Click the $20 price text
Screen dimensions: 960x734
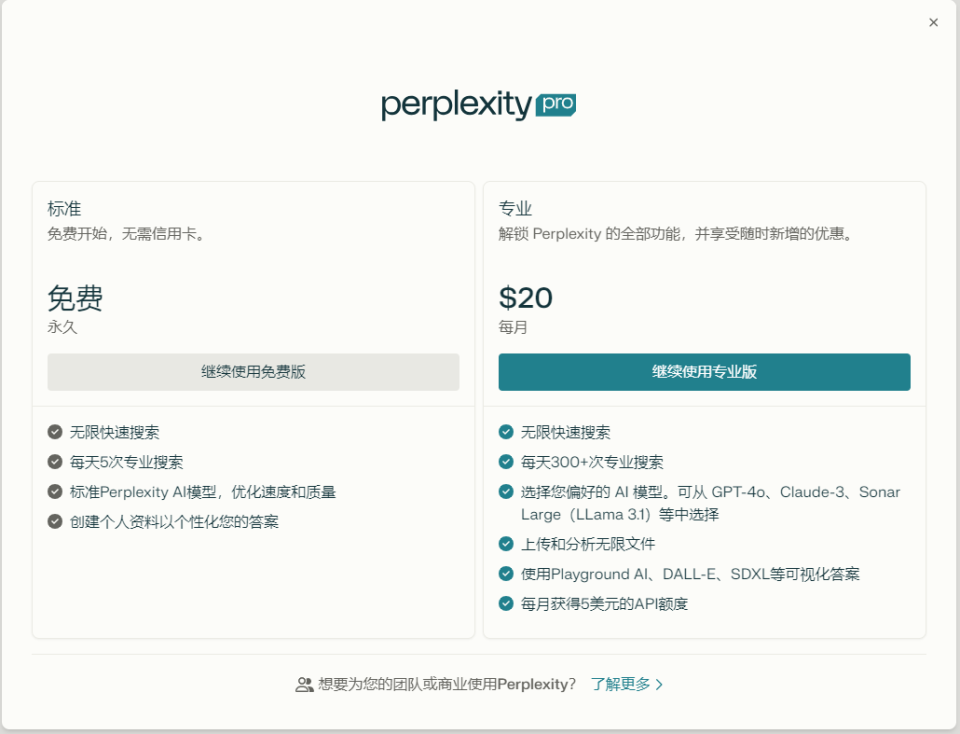(528, 297)
